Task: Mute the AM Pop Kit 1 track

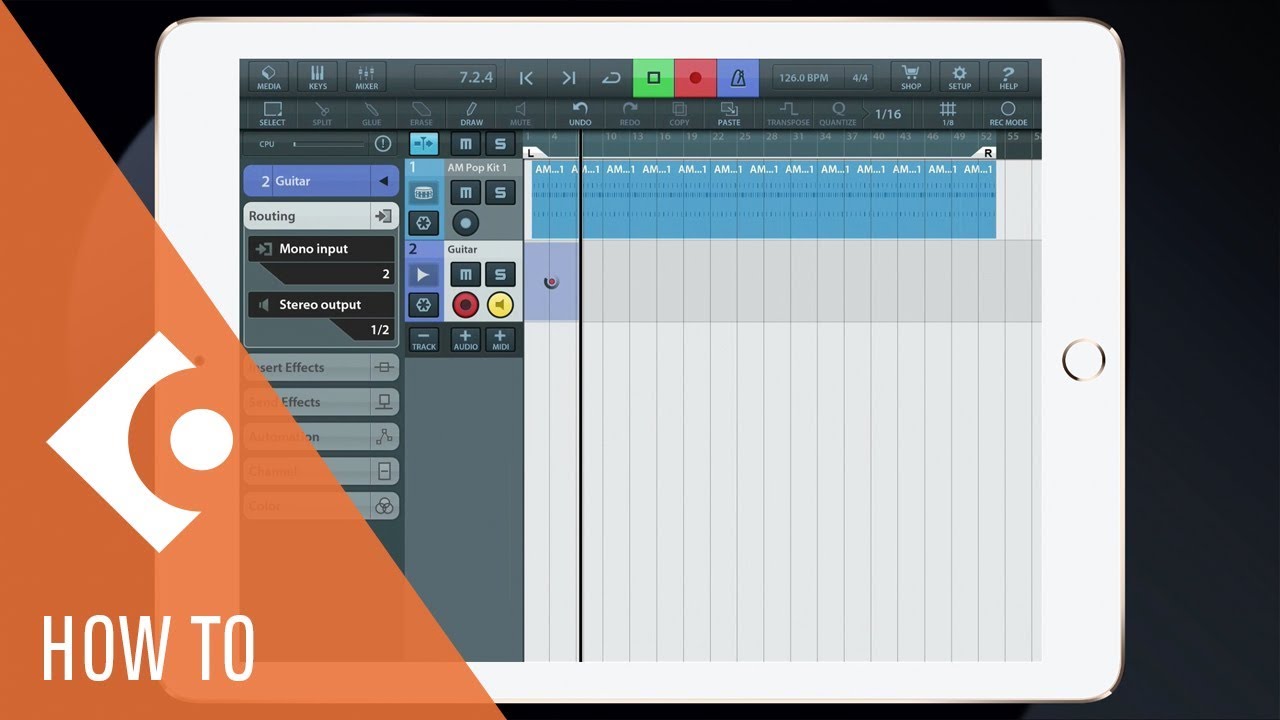Action: pyautogui.click(x=465, y=192)
